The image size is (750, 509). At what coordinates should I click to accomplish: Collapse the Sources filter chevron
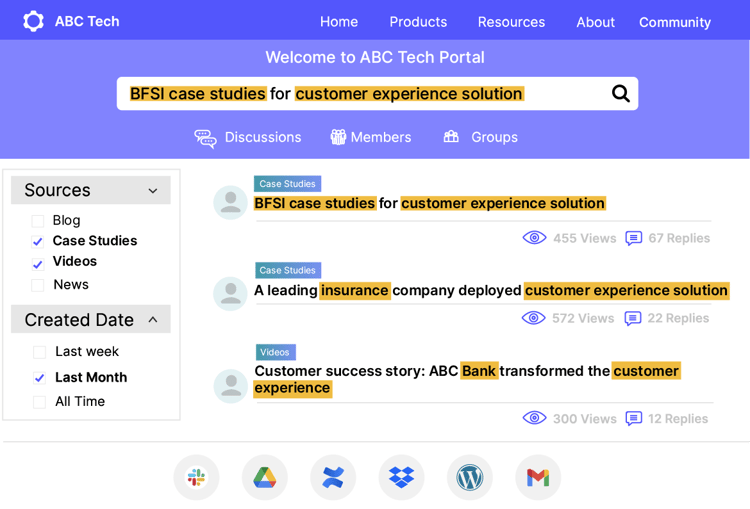[153, 190]
